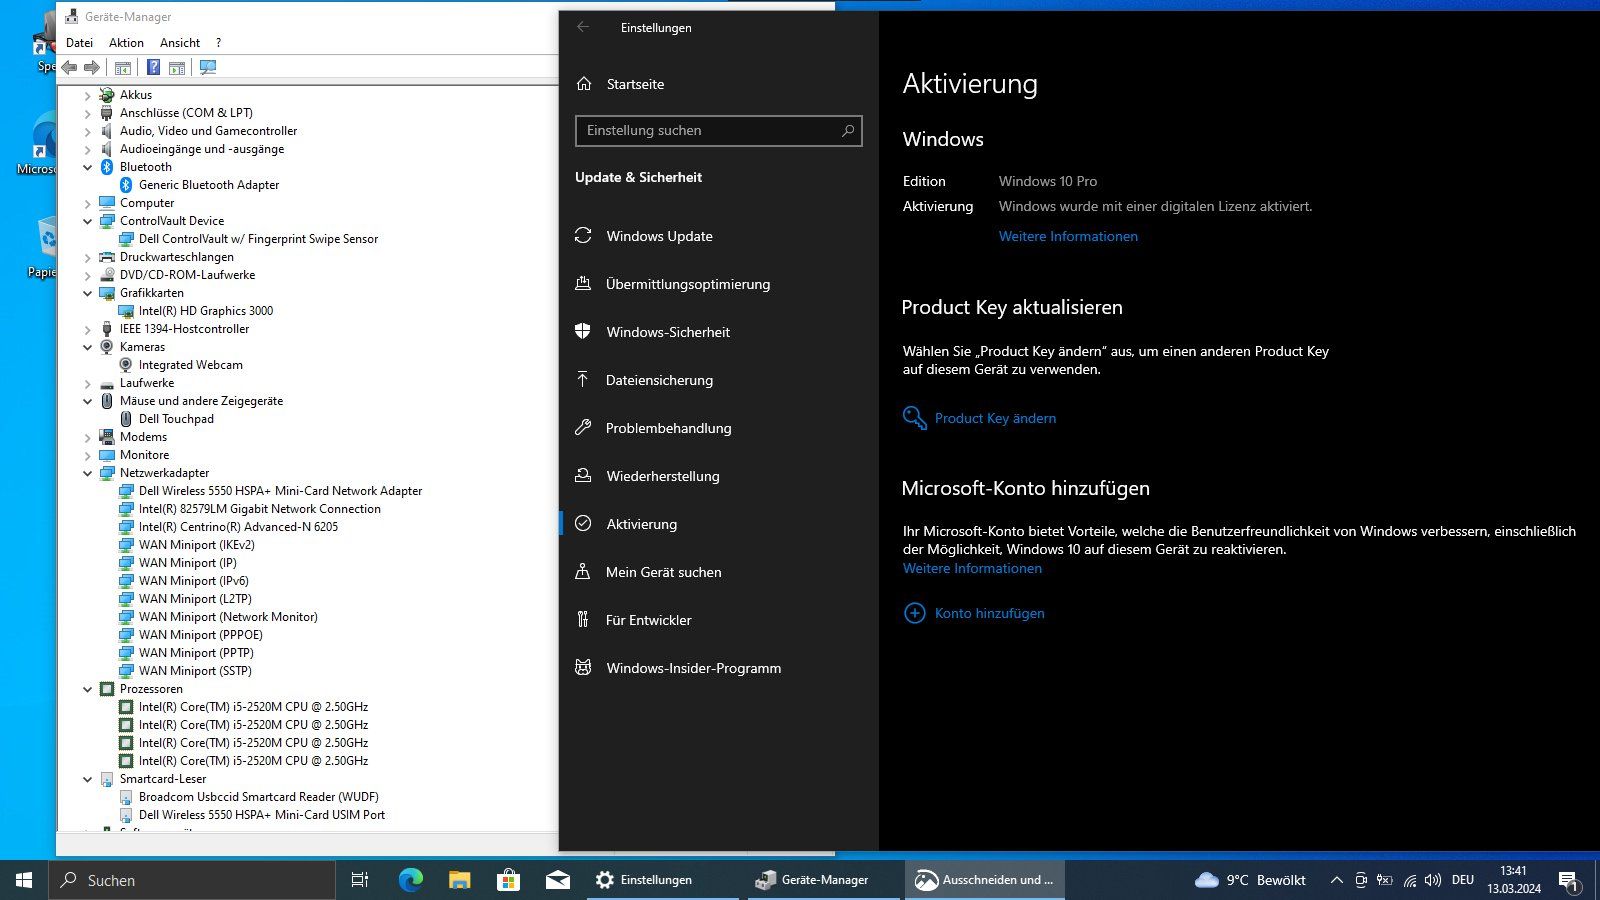
Task: Open the Aktion menu in Geräte-Manager
Action: tap(126, 43)
